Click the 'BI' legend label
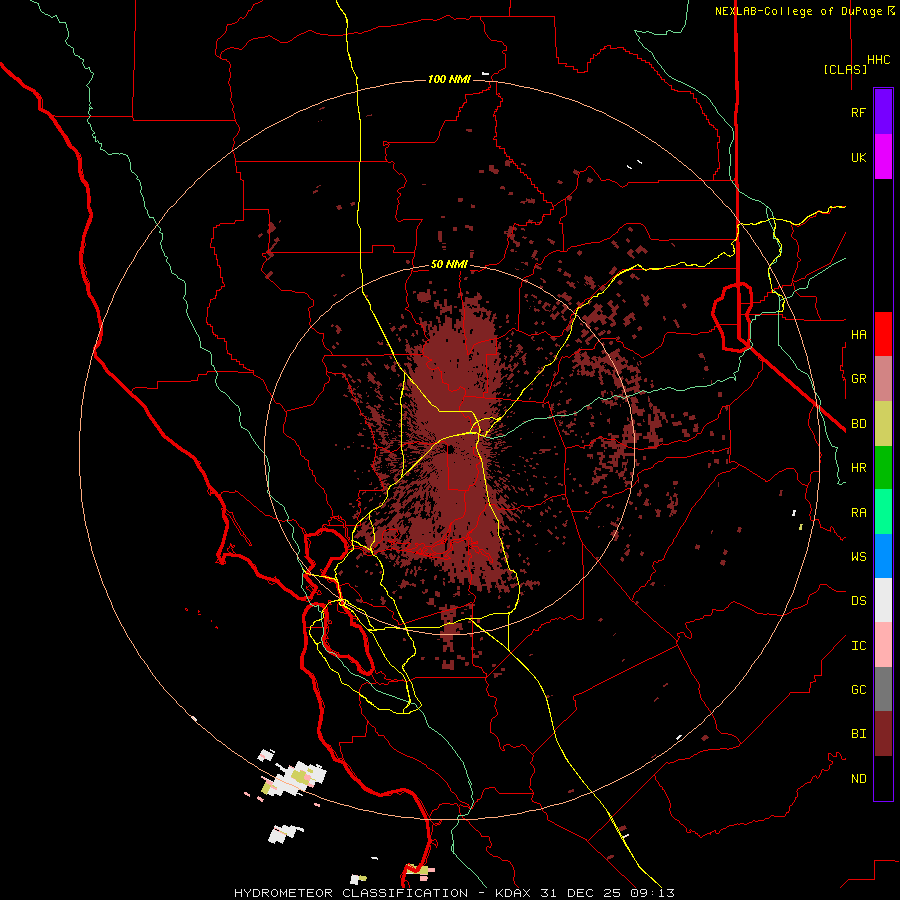Screen dimensions: 900x900 click(x=858, y=734)
